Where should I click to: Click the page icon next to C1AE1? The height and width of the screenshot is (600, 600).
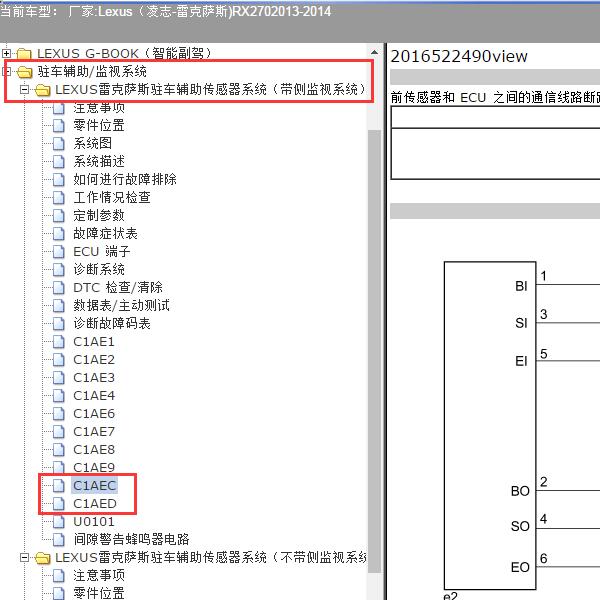click(59, 341)
